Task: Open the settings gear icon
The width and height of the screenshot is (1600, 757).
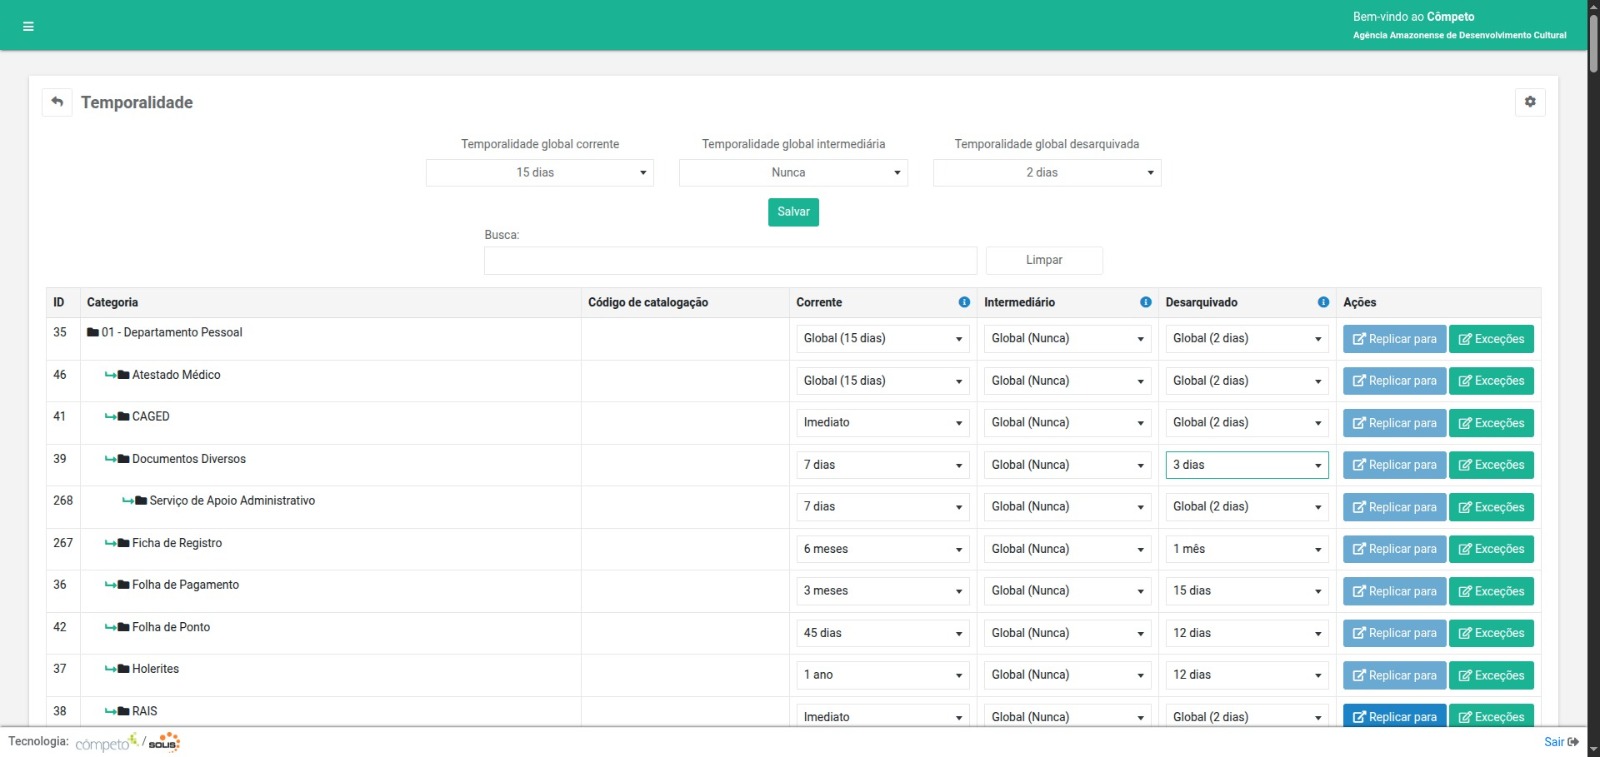Action: click(x=1529, y=102)
